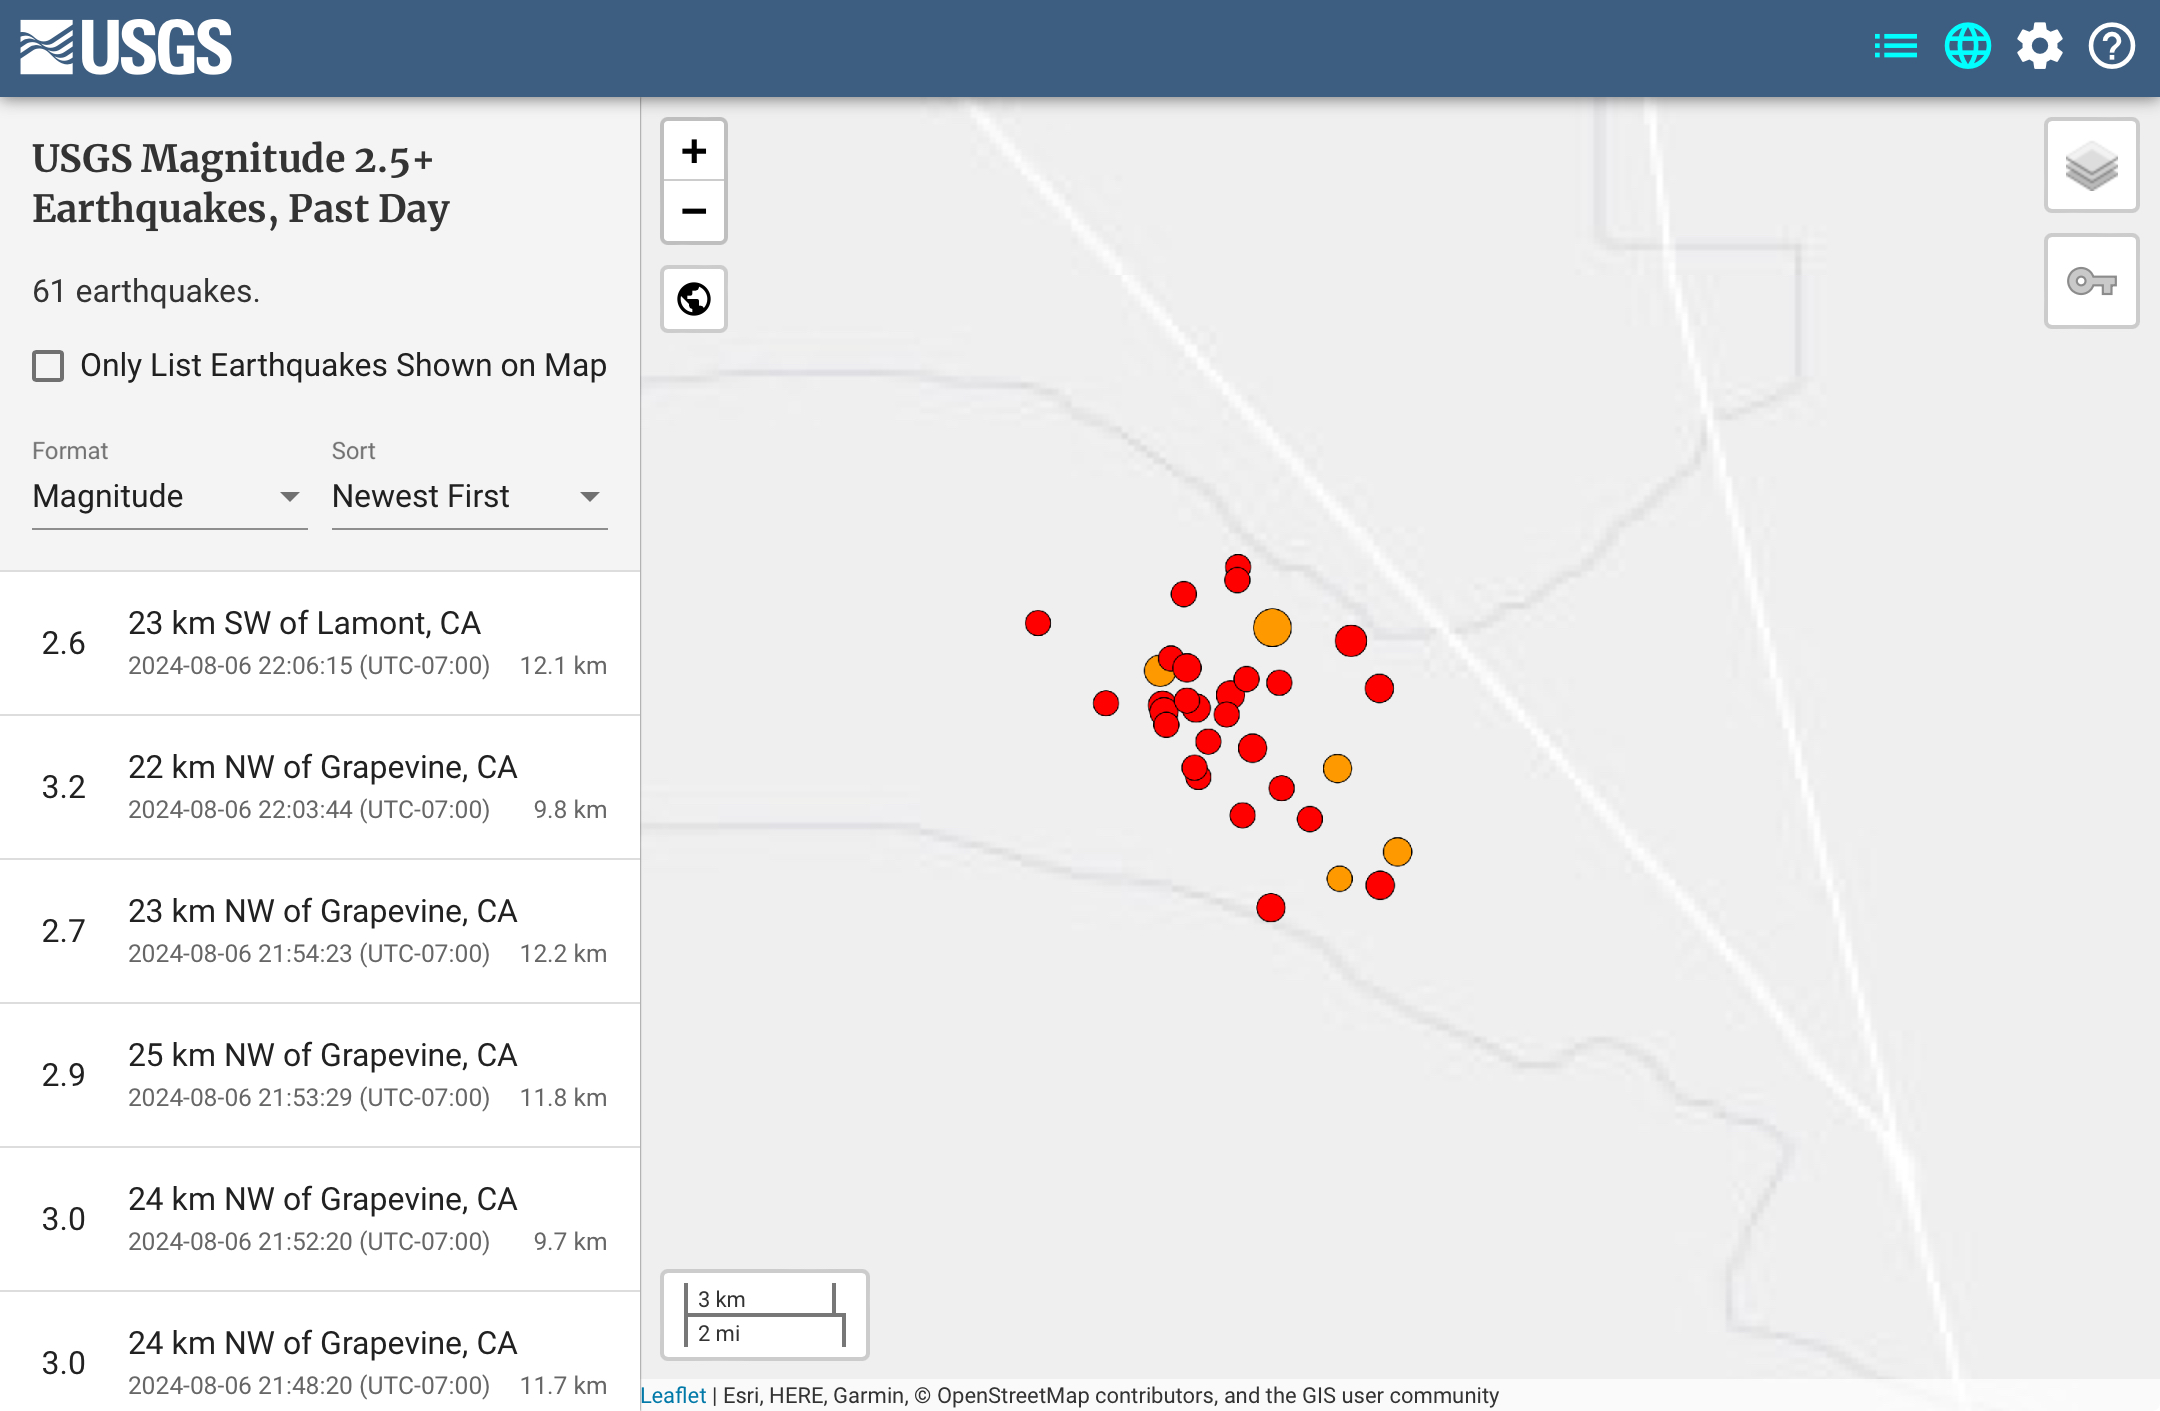
Task: Click the isolated westernmost red earthquake marker
Action: 1038,623
